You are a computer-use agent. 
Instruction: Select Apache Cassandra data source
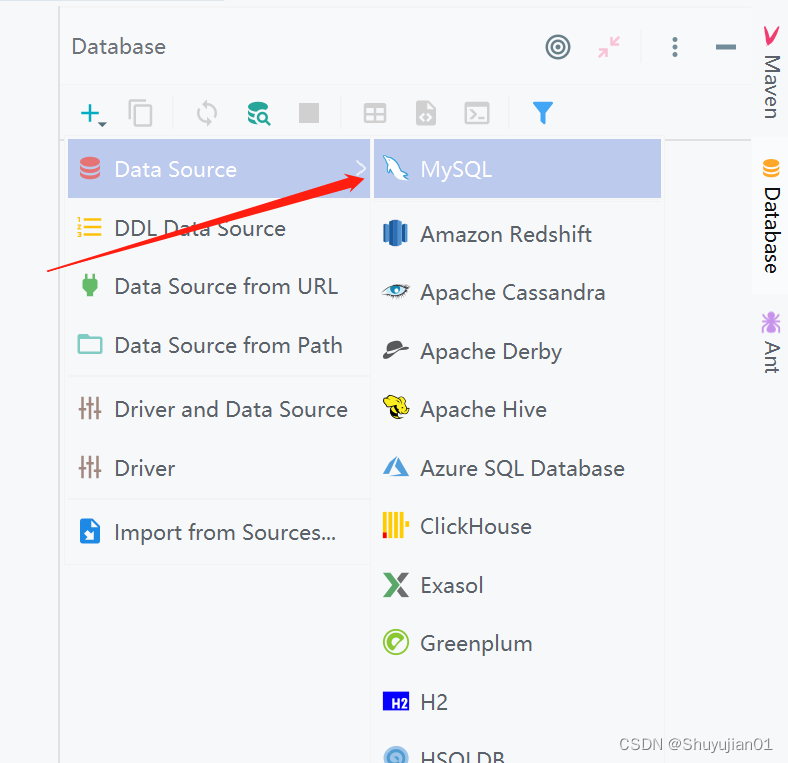point(517,293)
